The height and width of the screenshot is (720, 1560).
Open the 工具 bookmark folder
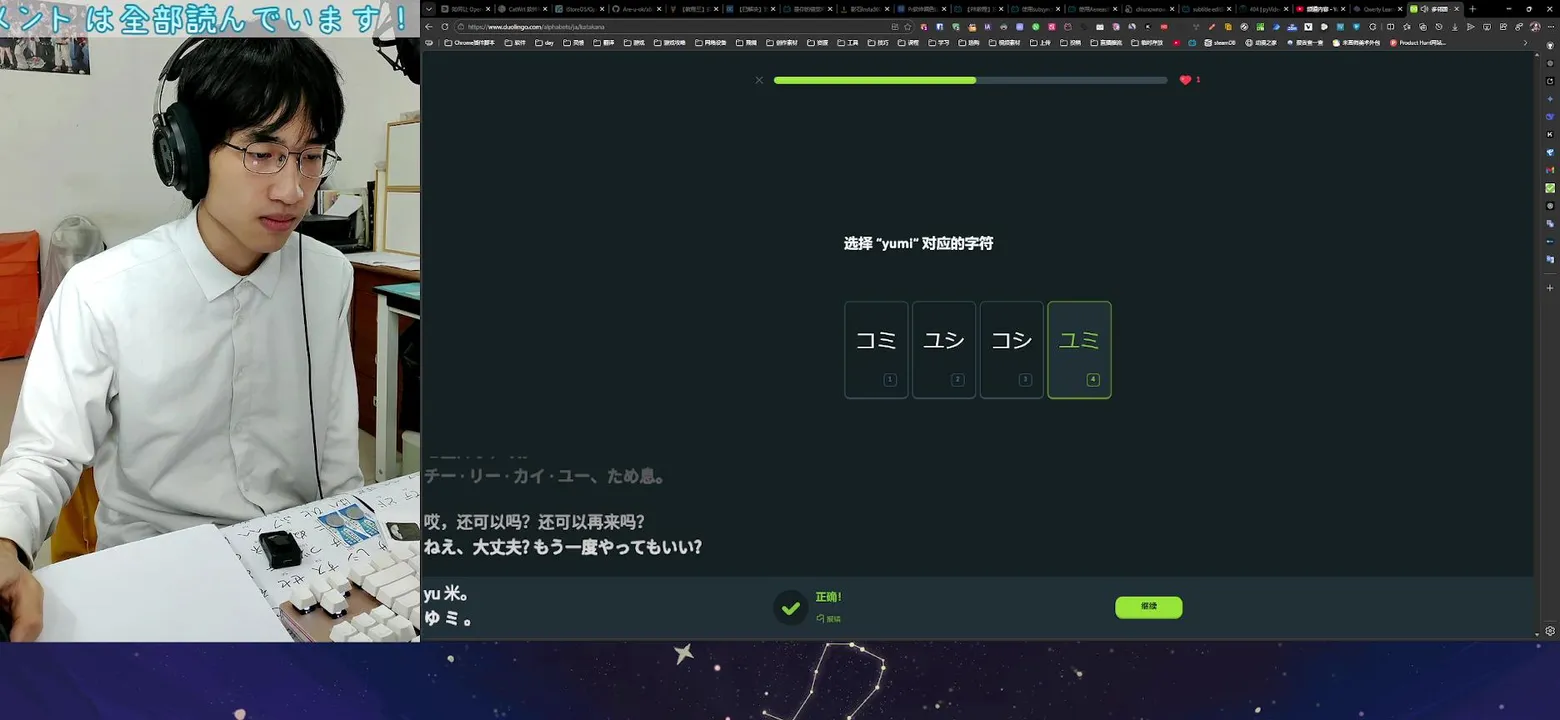(848, 43)
